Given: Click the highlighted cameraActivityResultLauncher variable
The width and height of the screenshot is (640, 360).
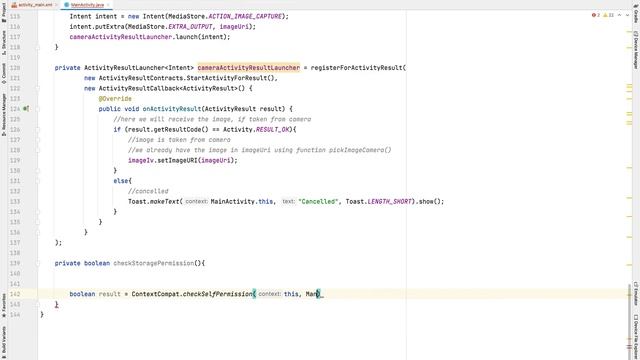Looking at the screenshot, I should 249,68.
